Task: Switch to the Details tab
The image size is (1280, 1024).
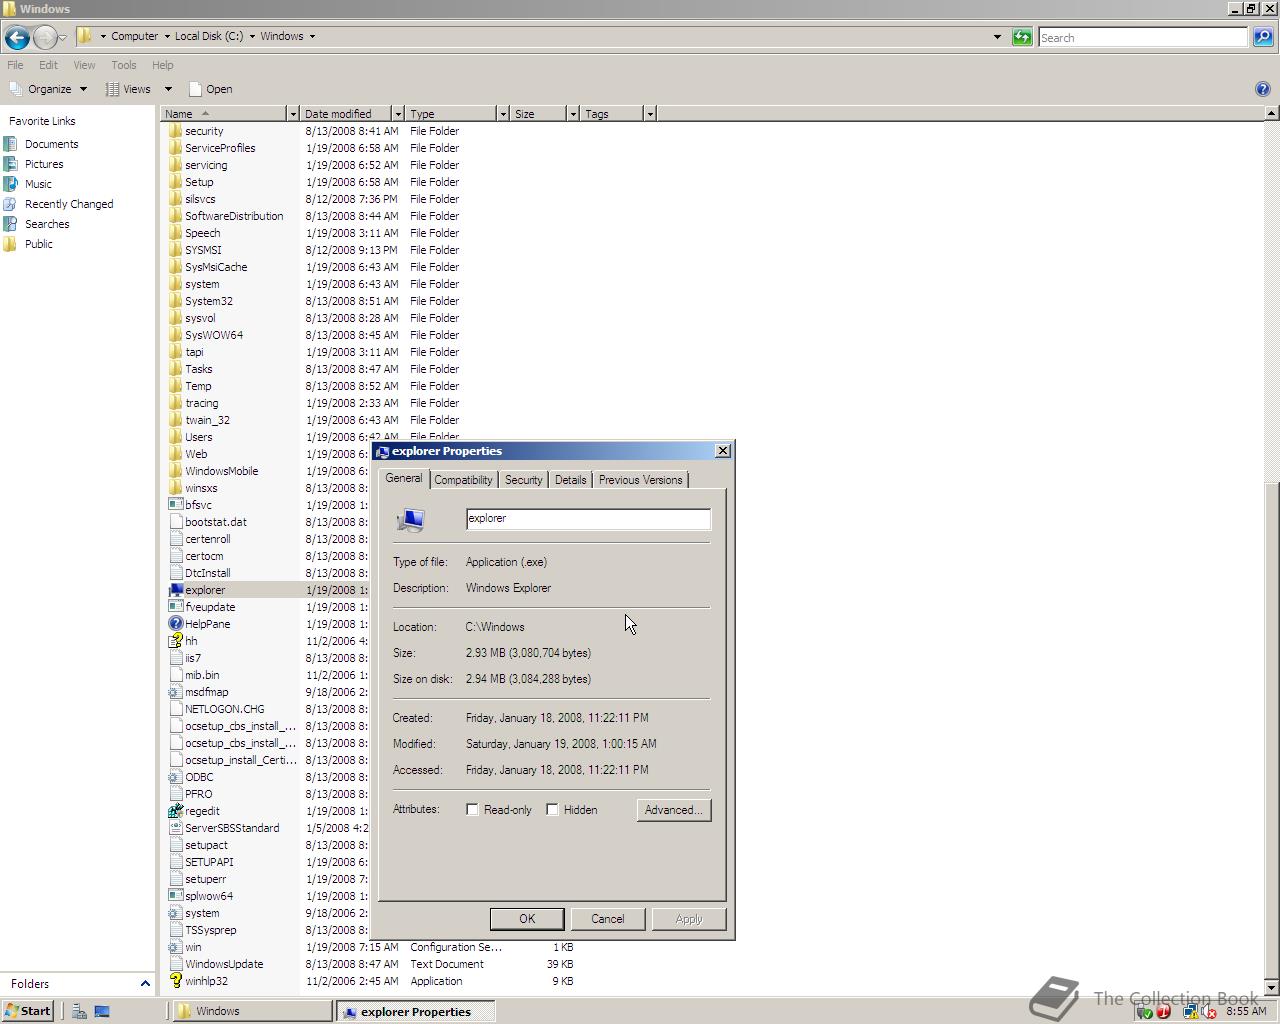Action: [570, 480]
